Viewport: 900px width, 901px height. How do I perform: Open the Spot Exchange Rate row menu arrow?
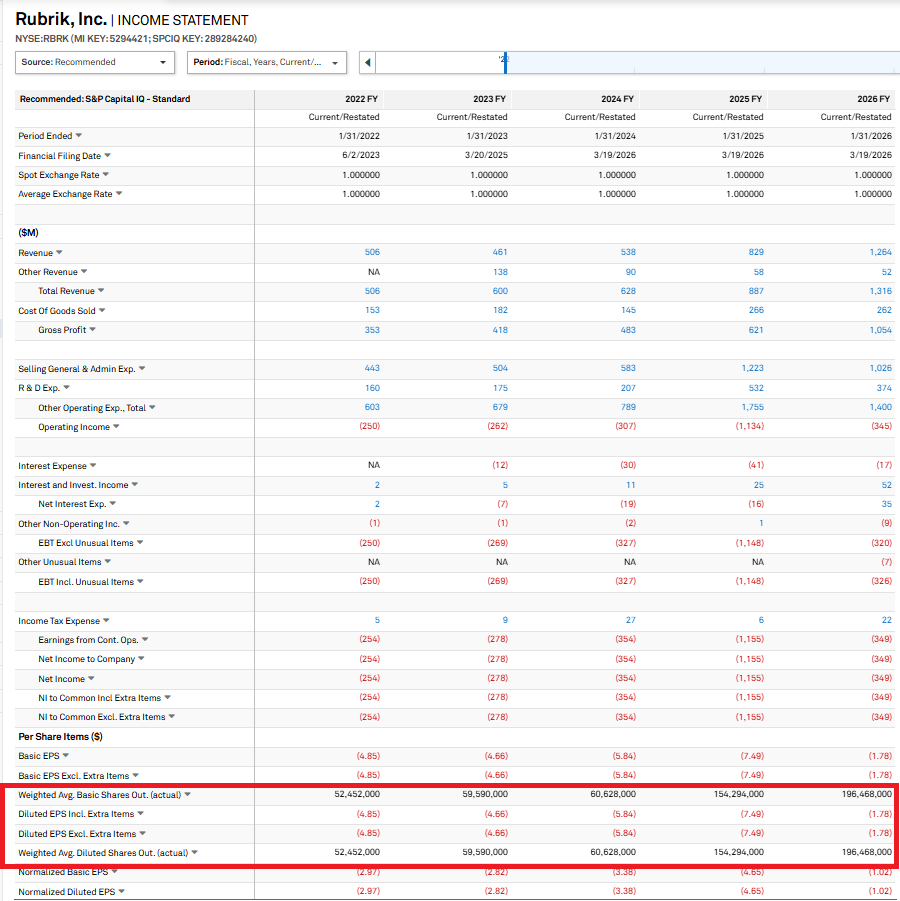[x=106, y=175]
